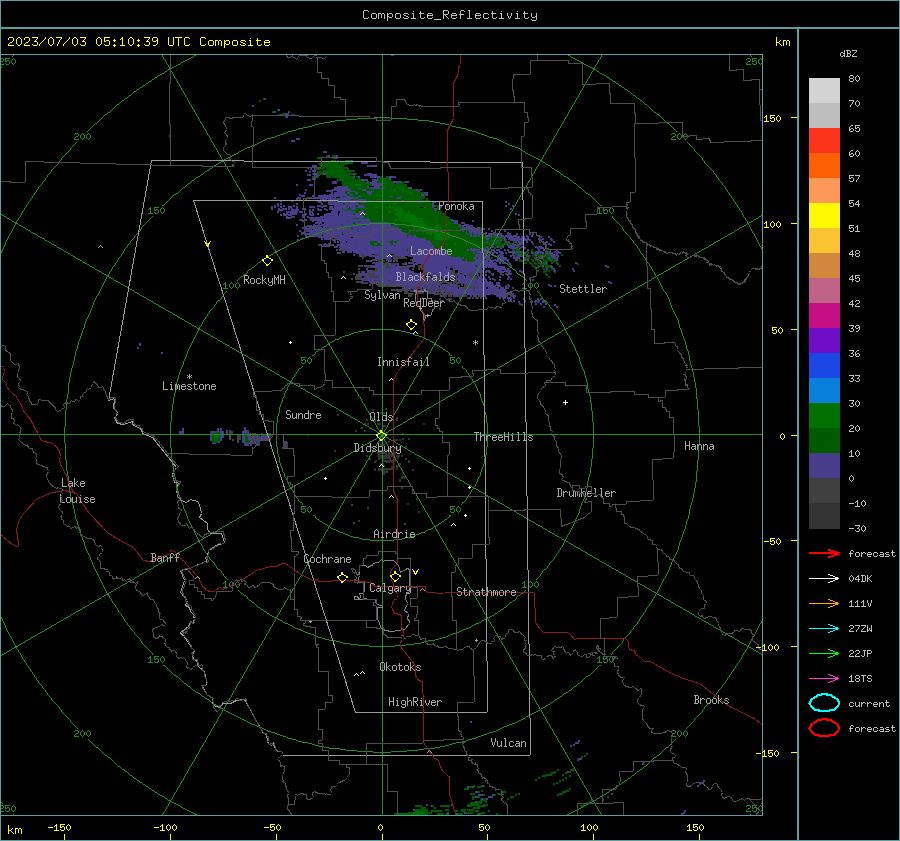Click the Composite_Reflectivity title
This screenshot has height=841, width=900.
pos(450,15)
